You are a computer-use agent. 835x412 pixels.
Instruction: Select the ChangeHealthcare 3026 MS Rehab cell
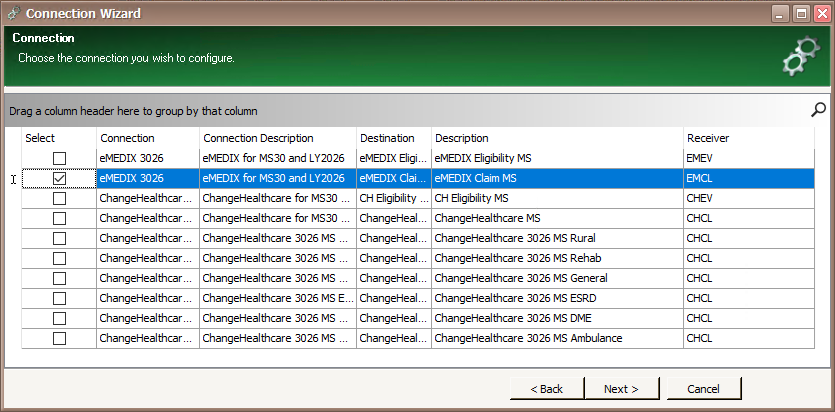coord(558,258)
